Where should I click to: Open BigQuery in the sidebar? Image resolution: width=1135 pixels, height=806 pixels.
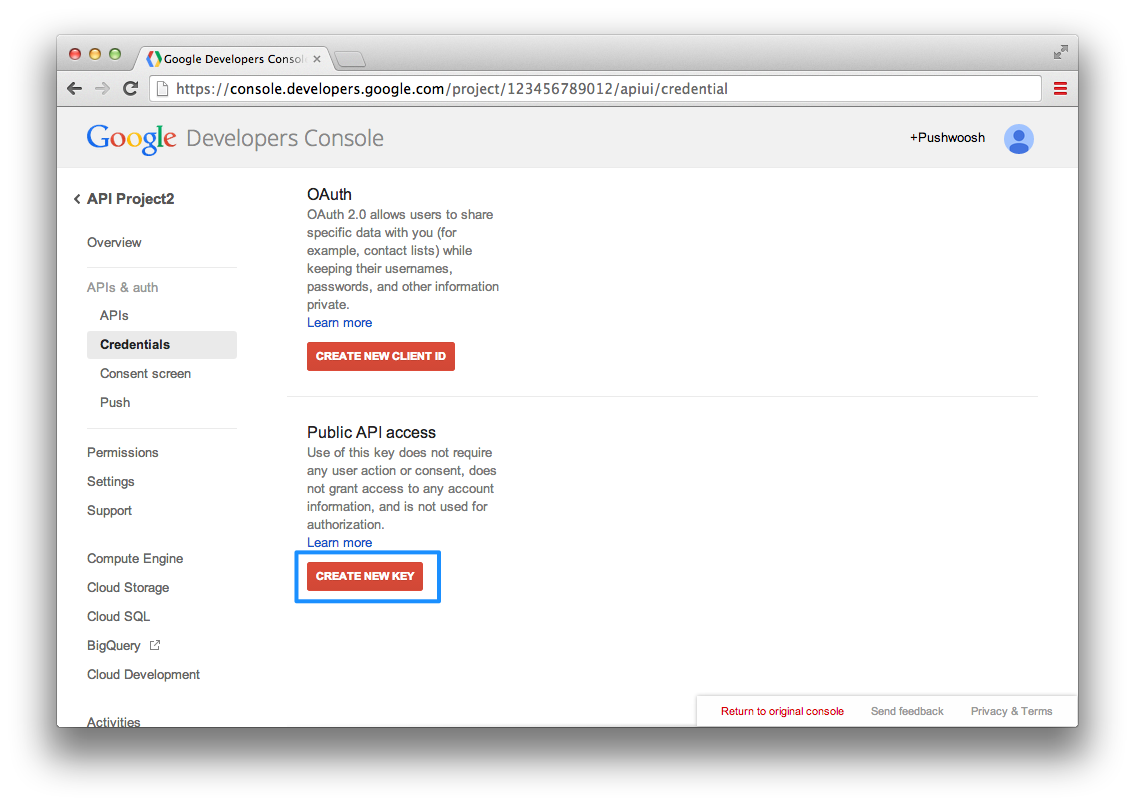(x=114, y=645)
